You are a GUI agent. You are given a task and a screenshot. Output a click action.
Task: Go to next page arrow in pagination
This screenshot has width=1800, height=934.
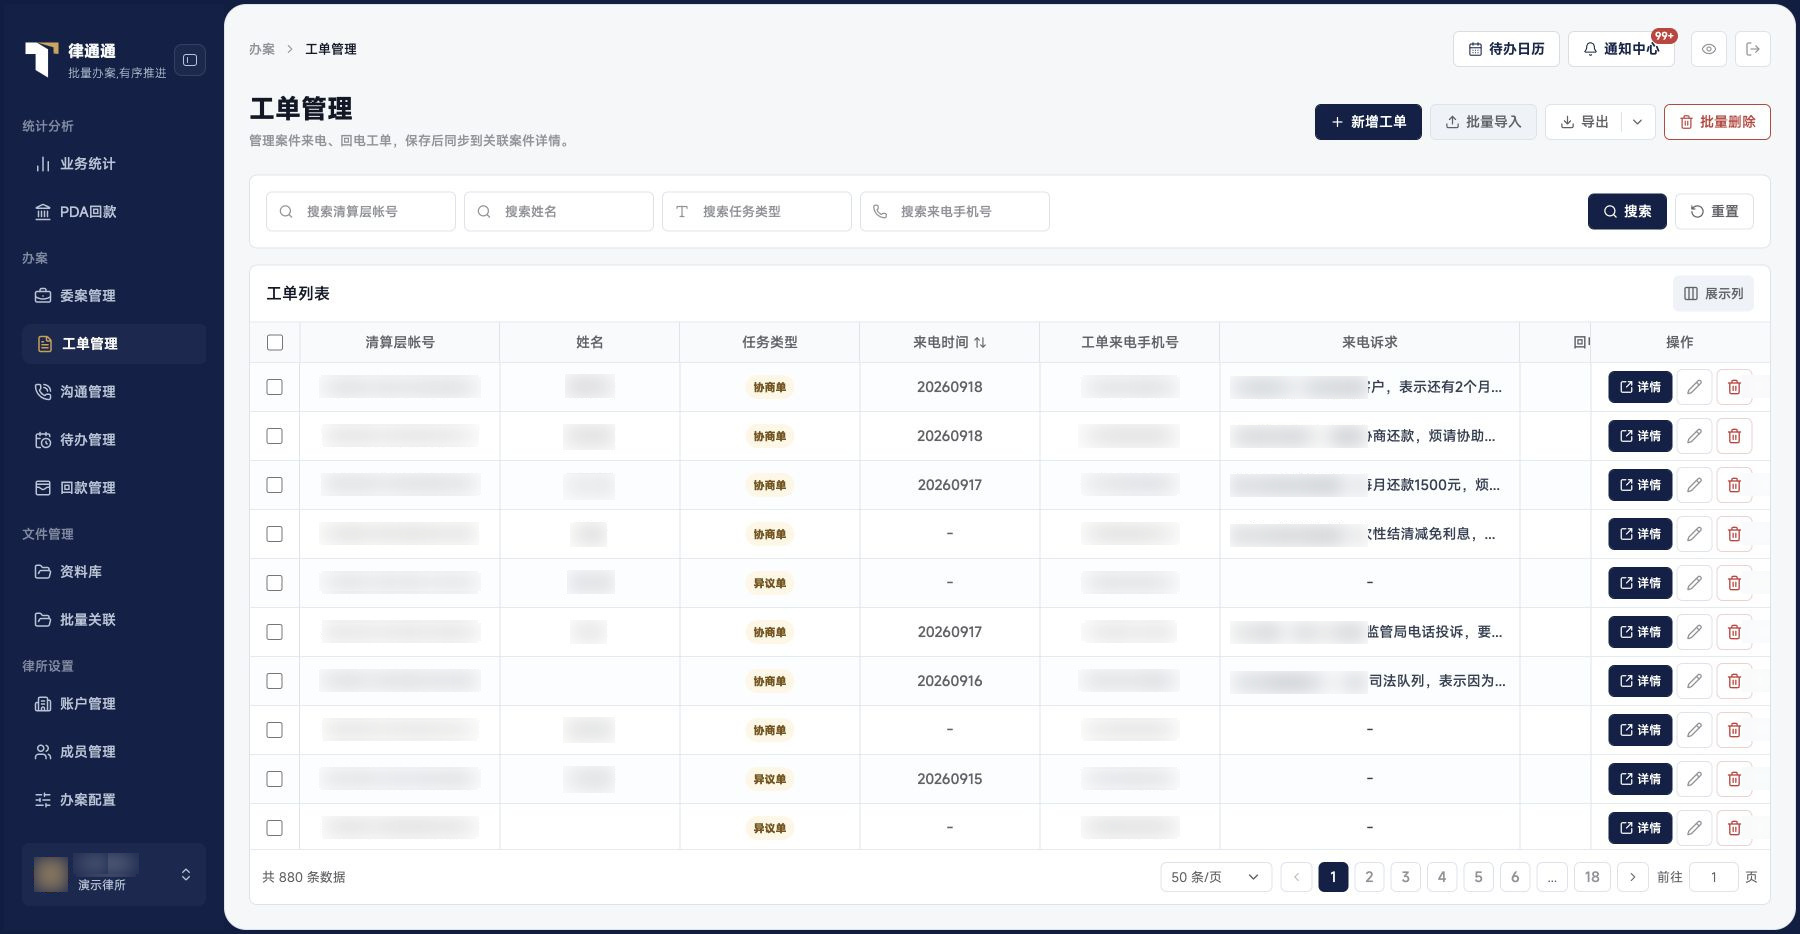1633,877
